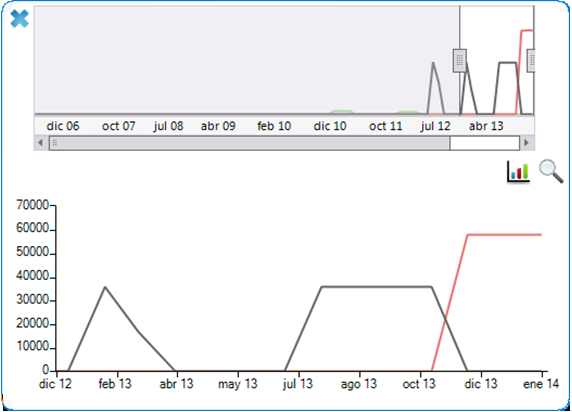Click the scrollbar thumb grip
The height and width of the screenshot is (412, 572).
pyautogui.click(x=55, y=143)
